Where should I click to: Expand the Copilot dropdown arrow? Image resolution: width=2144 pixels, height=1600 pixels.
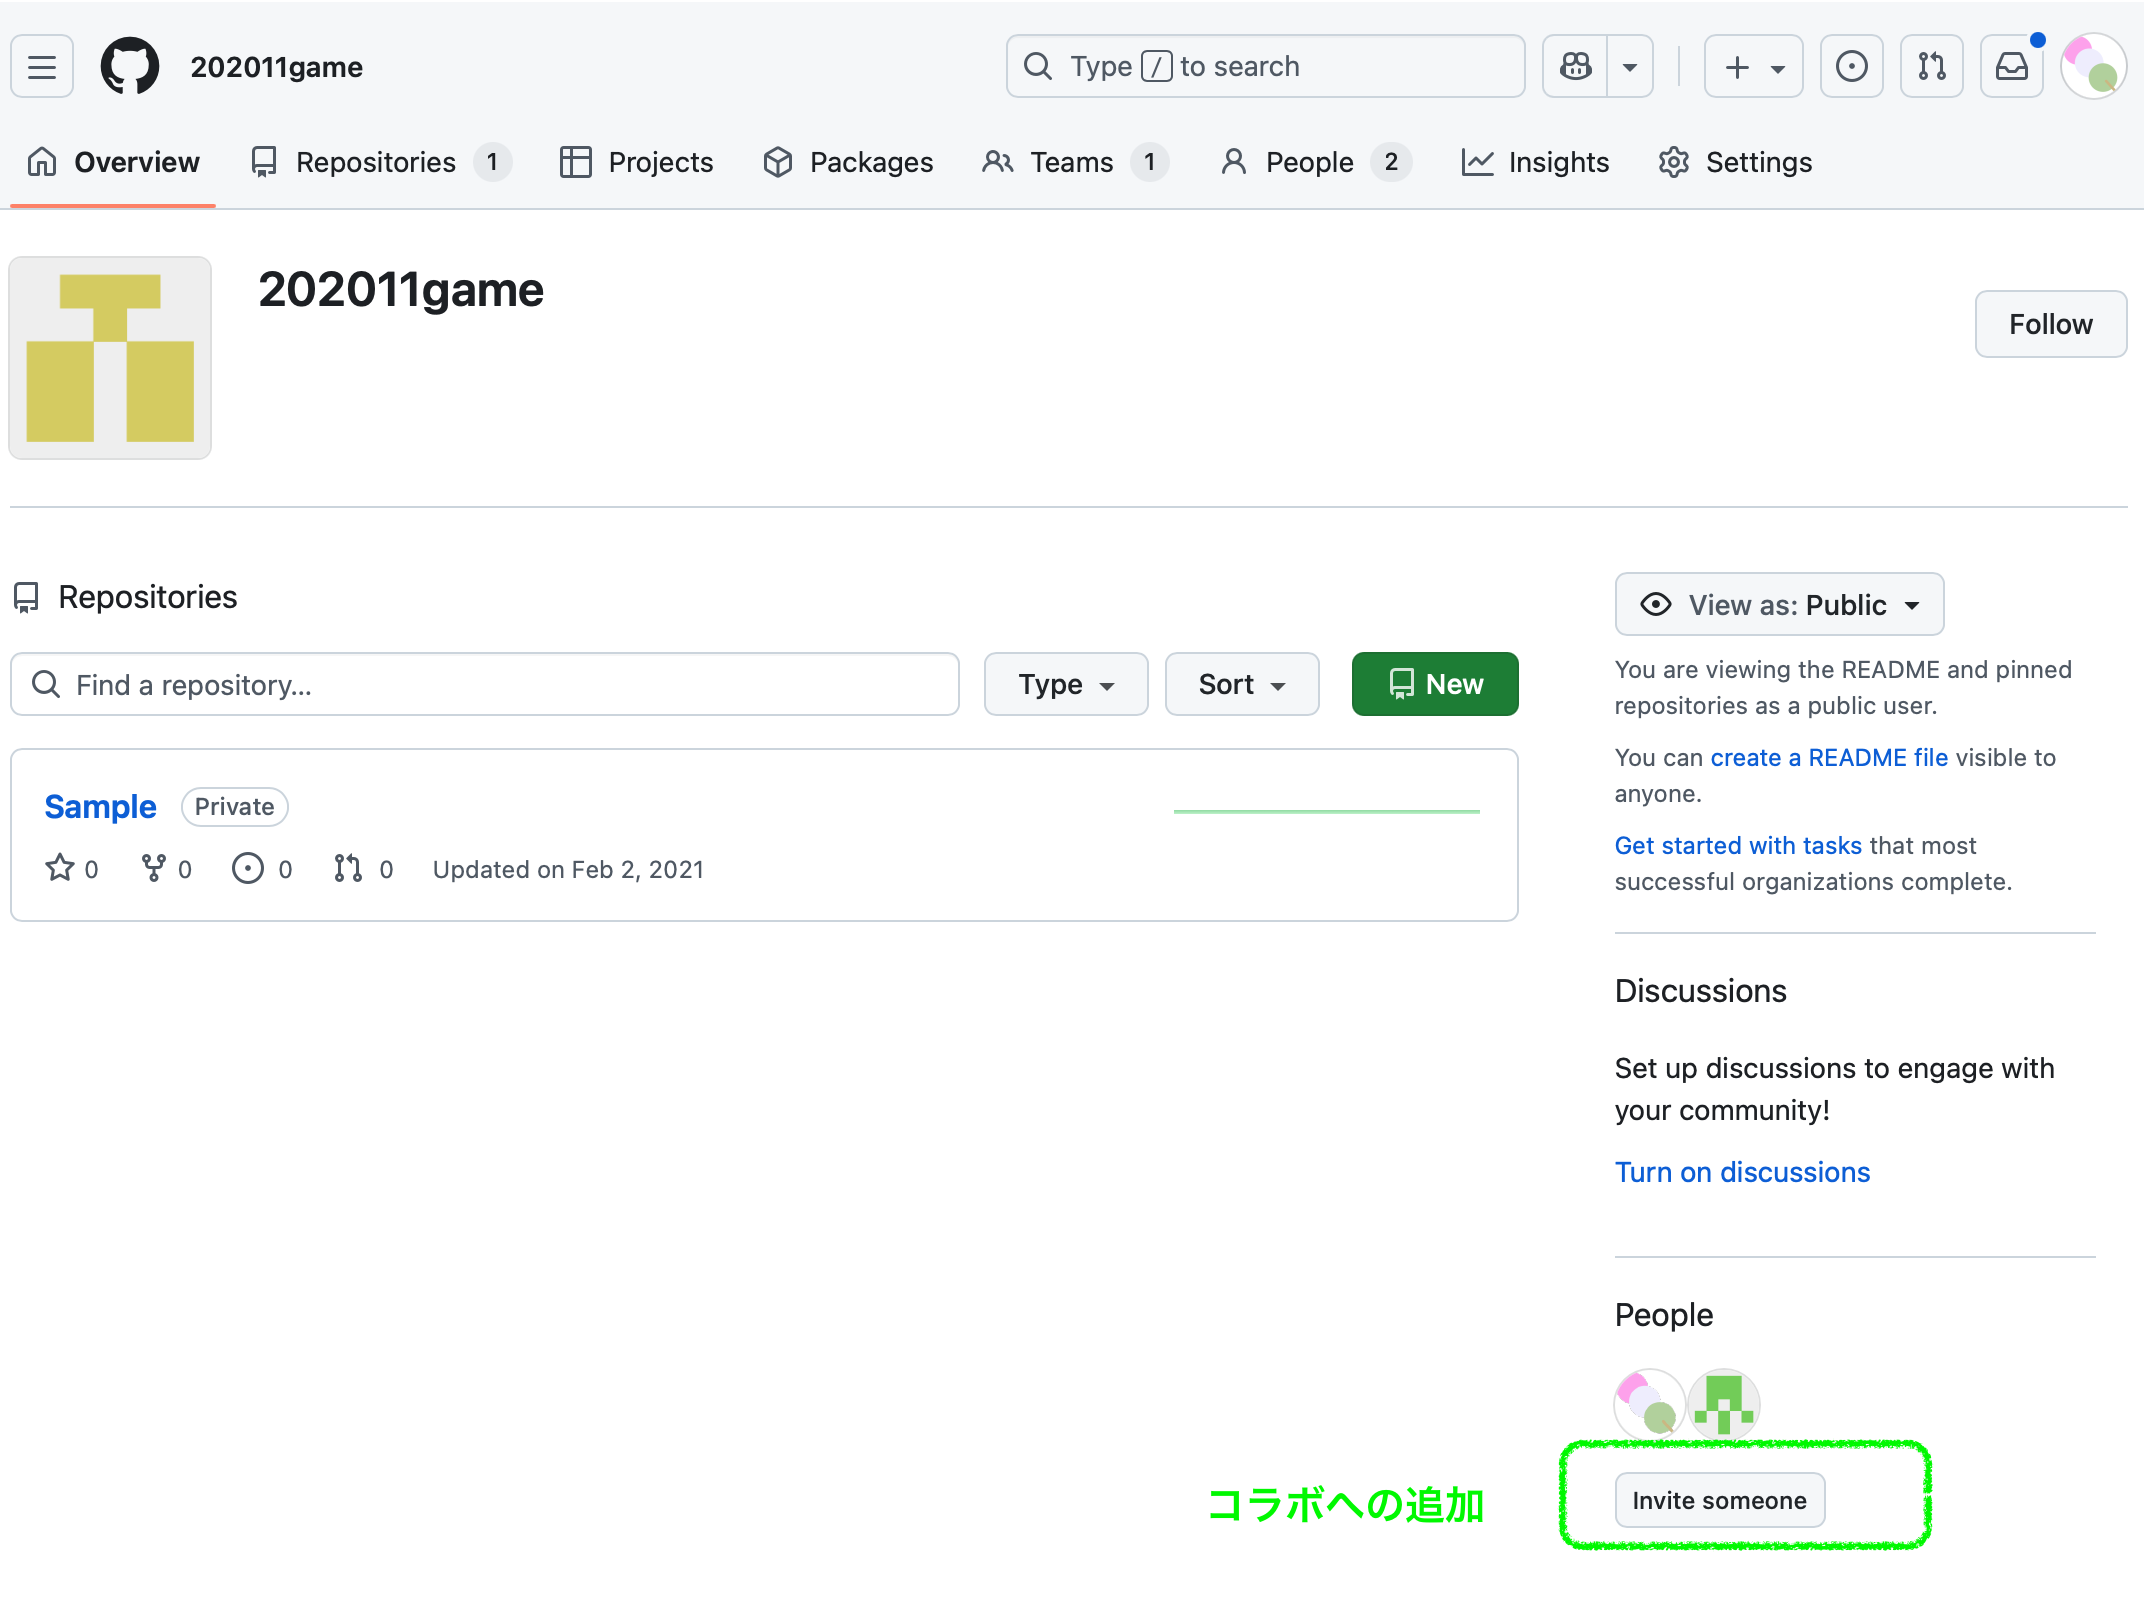1630,67
